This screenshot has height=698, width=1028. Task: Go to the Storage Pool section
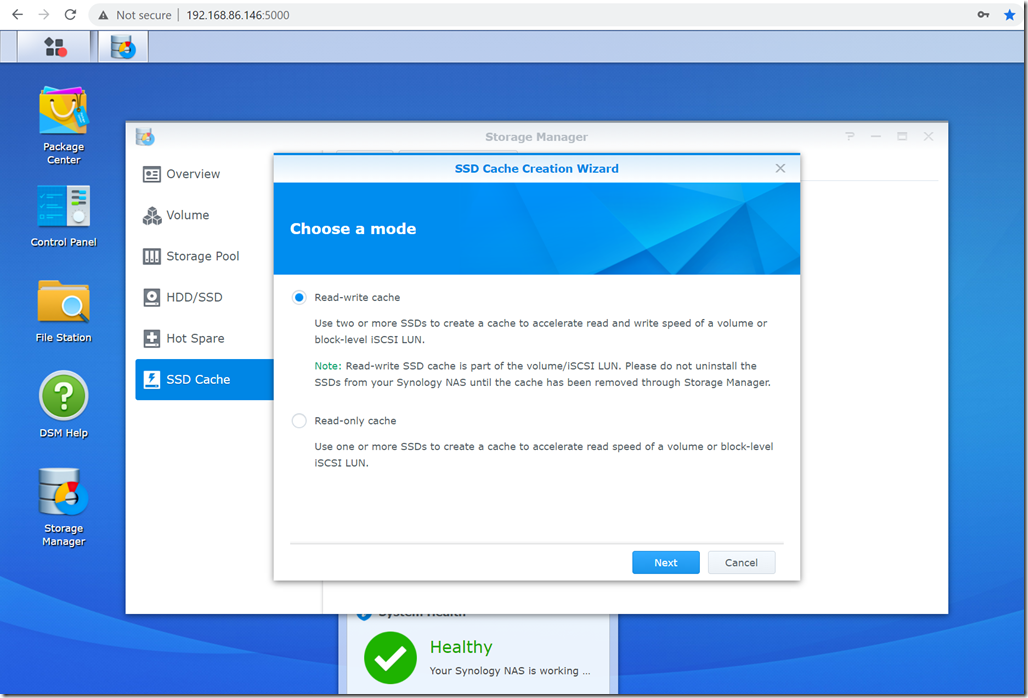coord(205,256)
